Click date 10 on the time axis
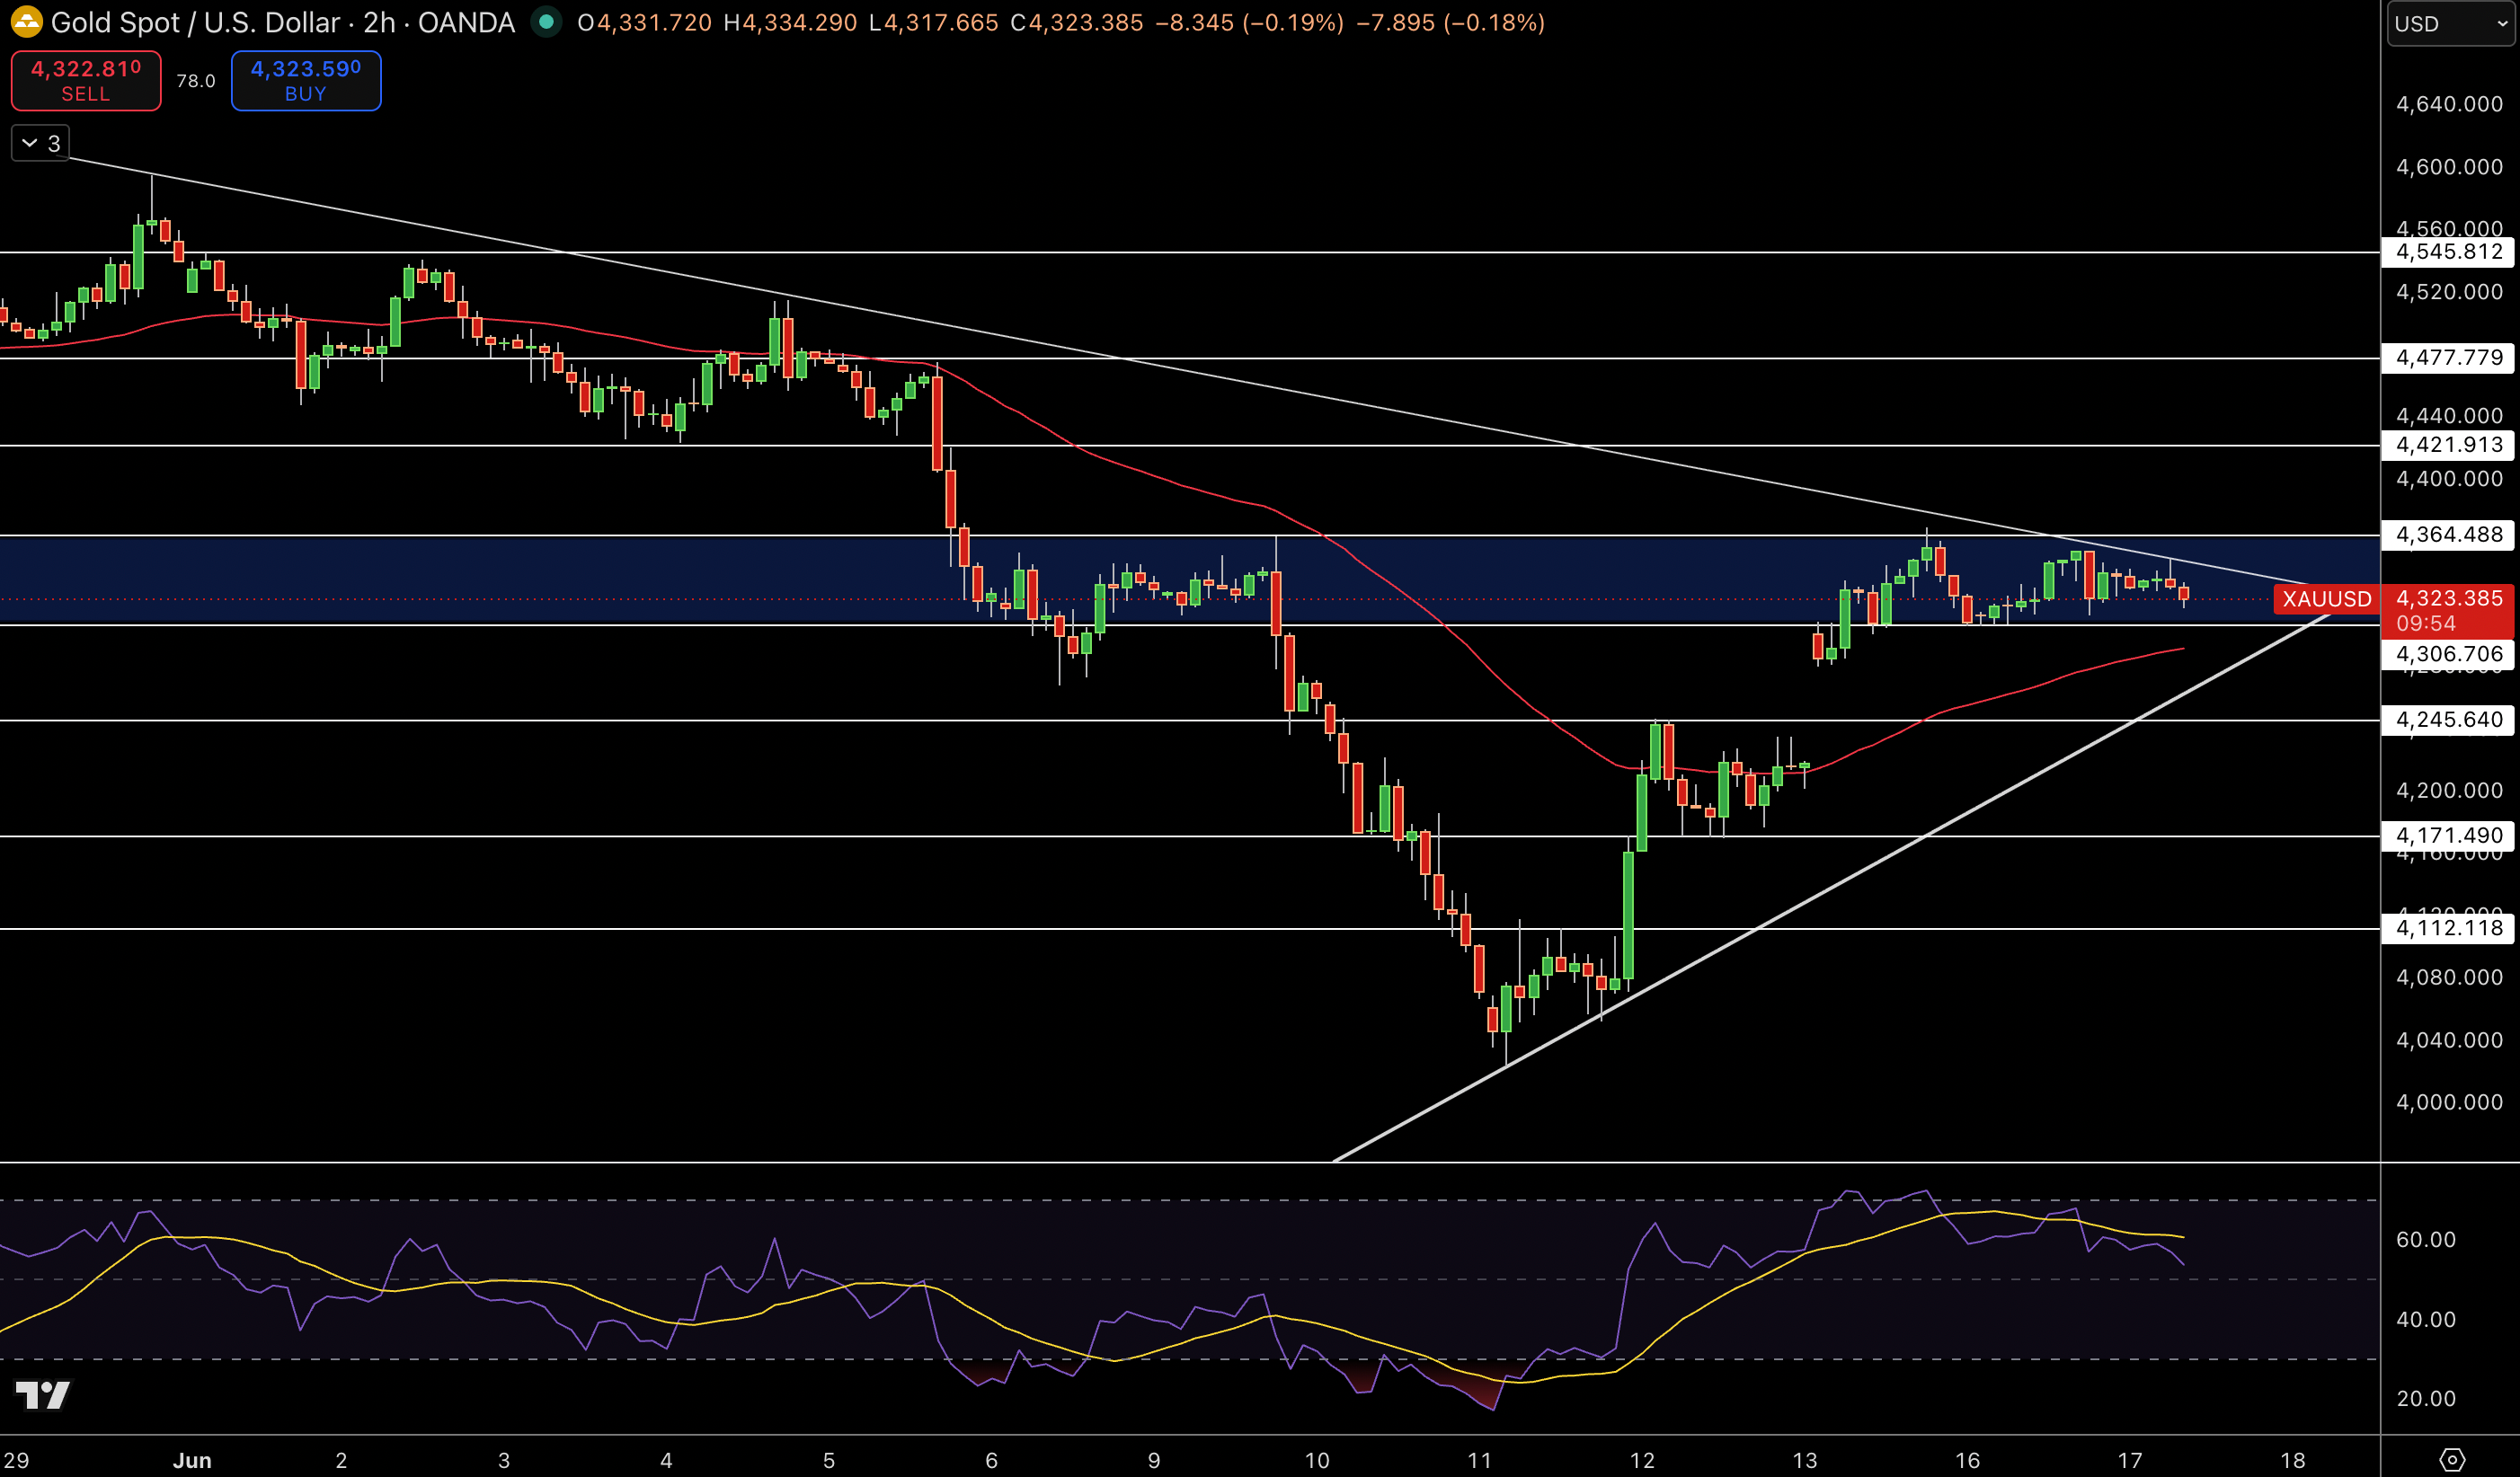 pos(1317,1460)
